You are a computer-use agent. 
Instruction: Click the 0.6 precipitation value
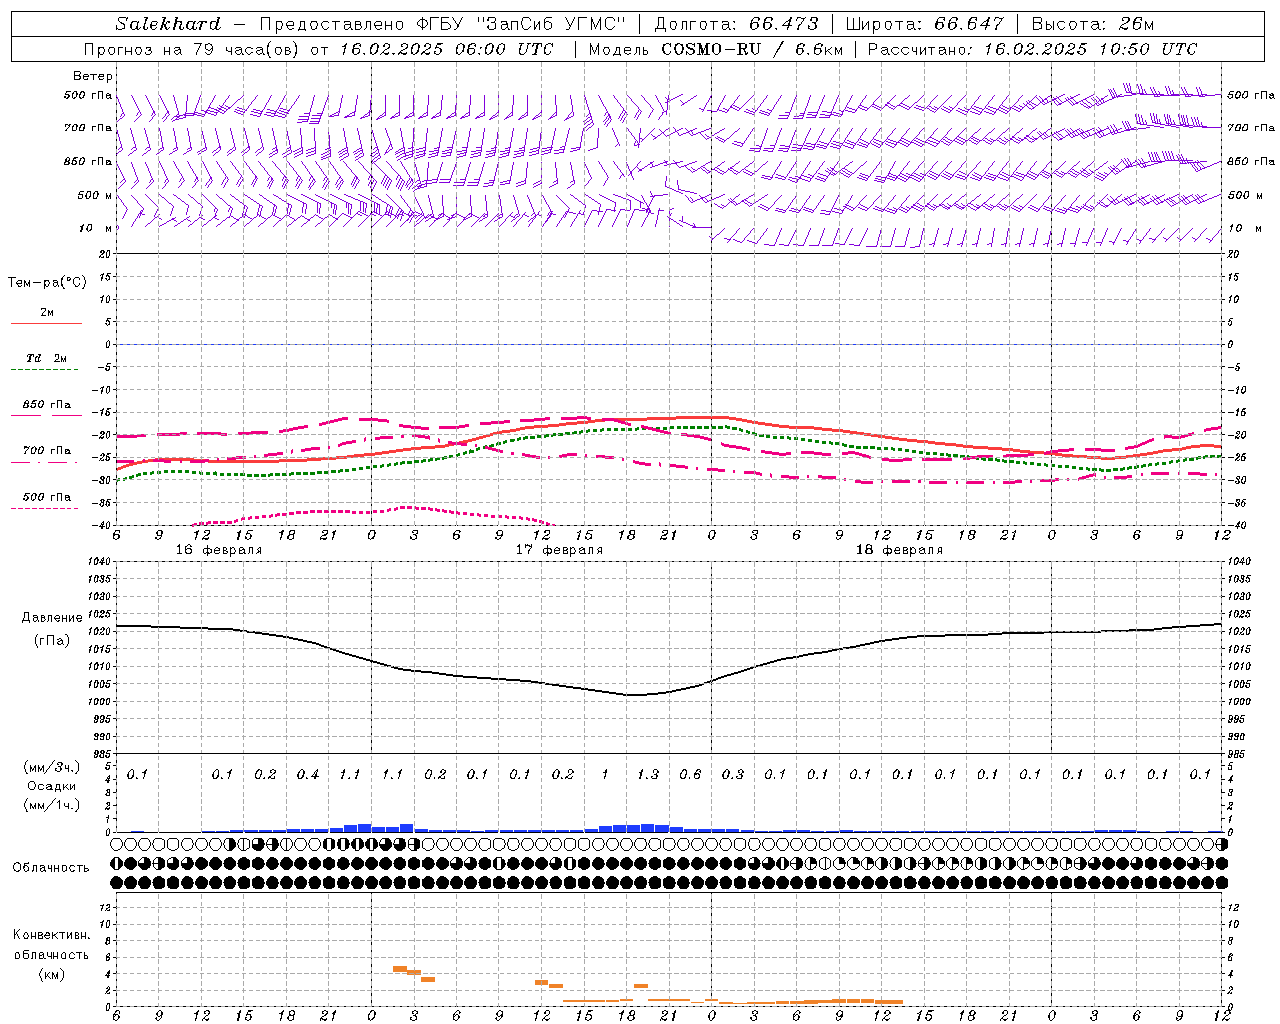tap(691, 775)
